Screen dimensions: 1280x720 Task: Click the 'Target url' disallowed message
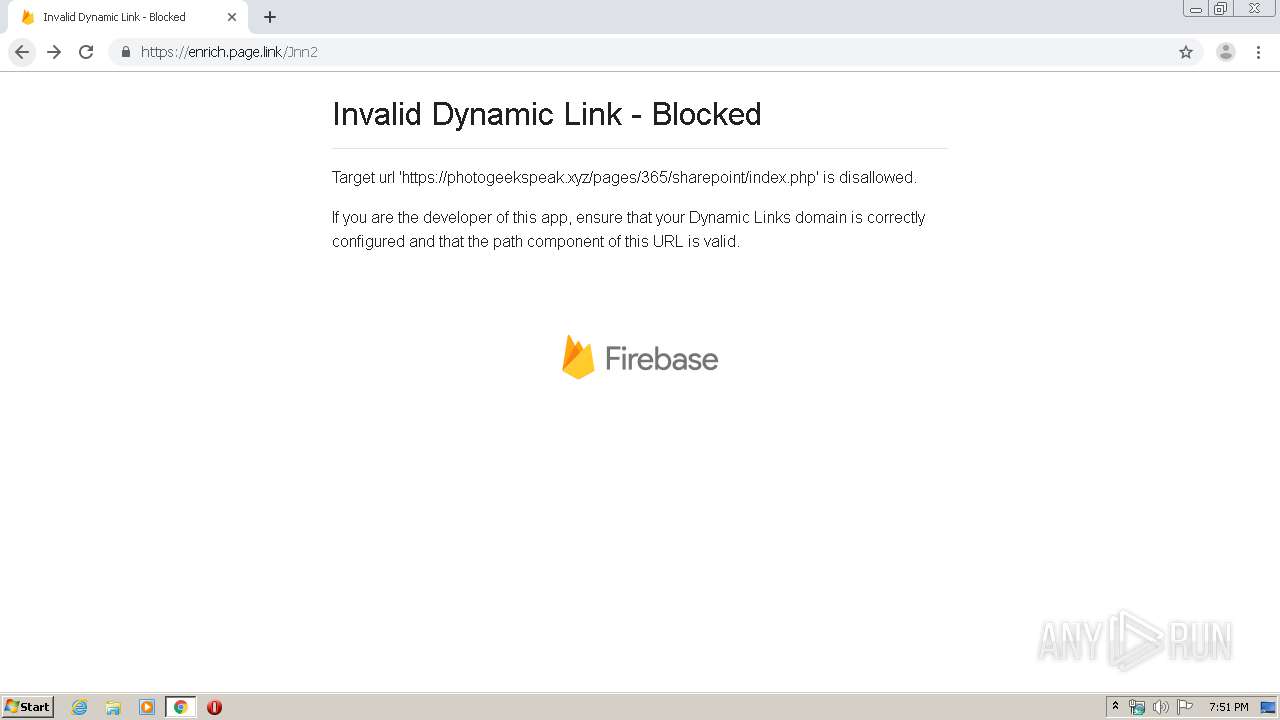624,177
